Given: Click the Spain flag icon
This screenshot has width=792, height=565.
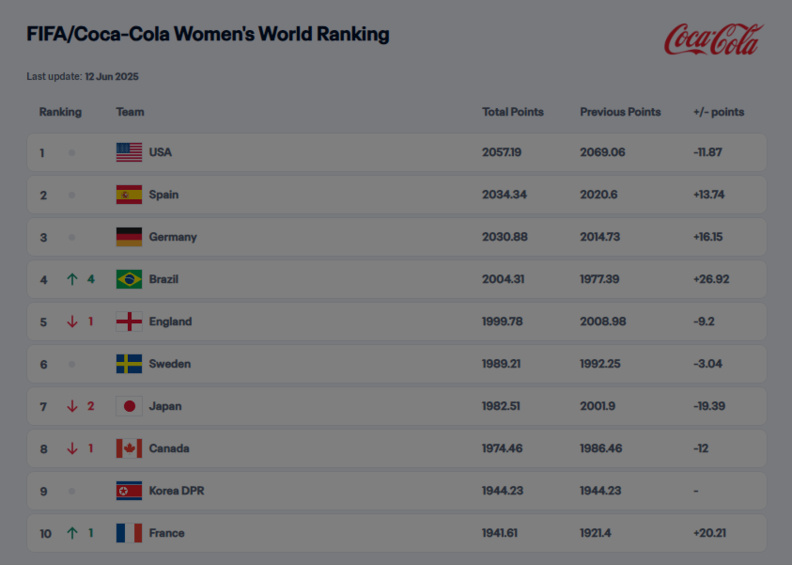Looking at the screenshot, I should pos(129,195).
